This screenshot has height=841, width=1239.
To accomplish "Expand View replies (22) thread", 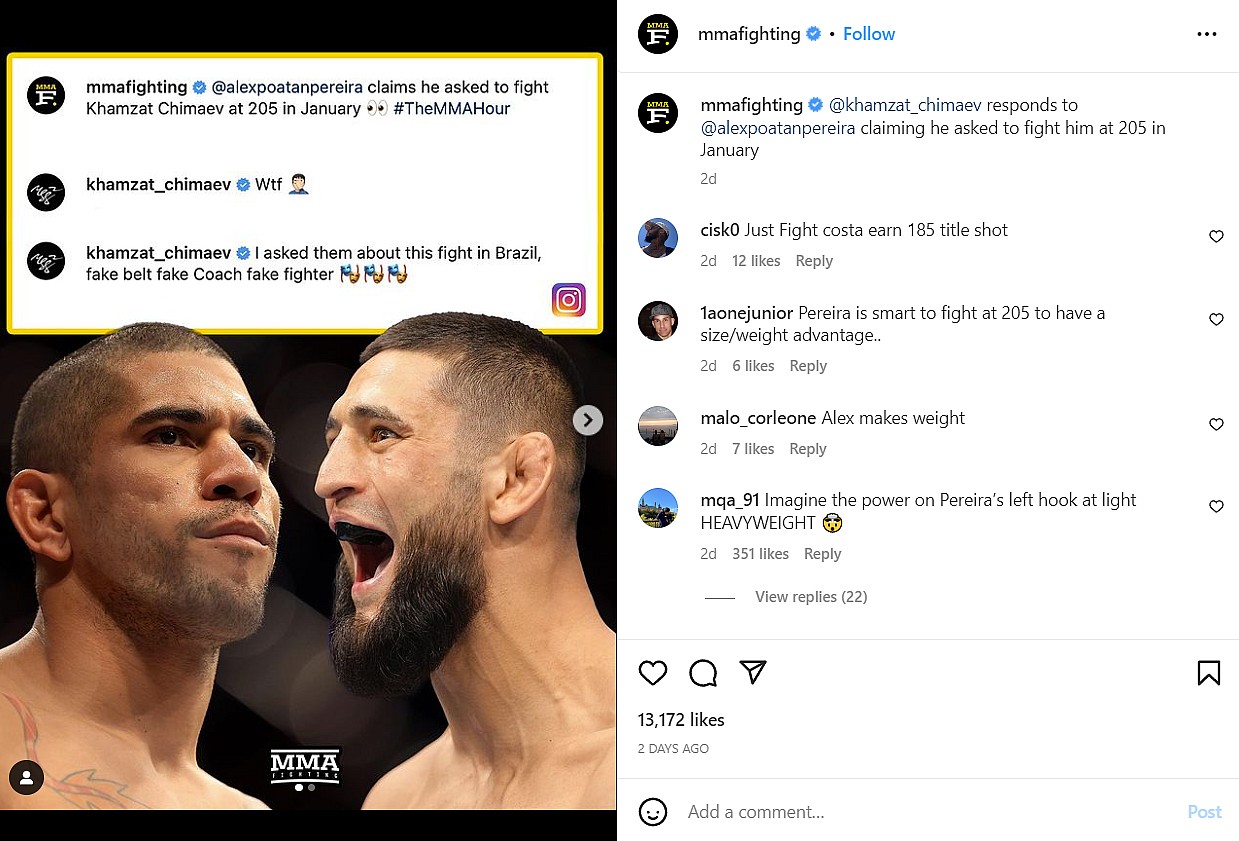I will pyautogui.click(x=810, y=597).
